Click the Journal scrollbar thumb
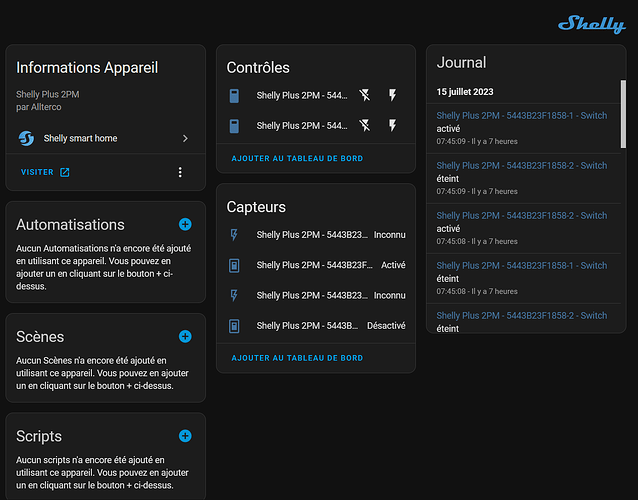 pyautogui.click(x=623, y=114)
